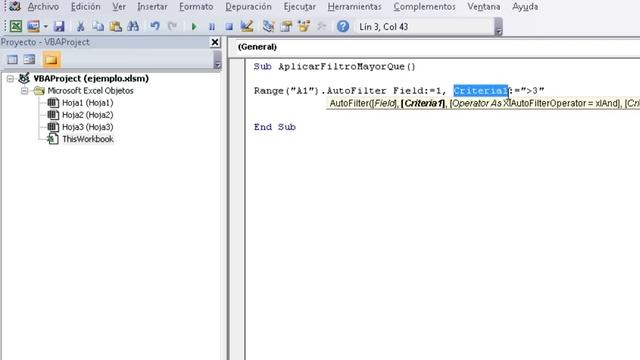The width and height of the screenshot is (640, 360).
Task: Click the Break (pause) icon
Action: point(212,27)
